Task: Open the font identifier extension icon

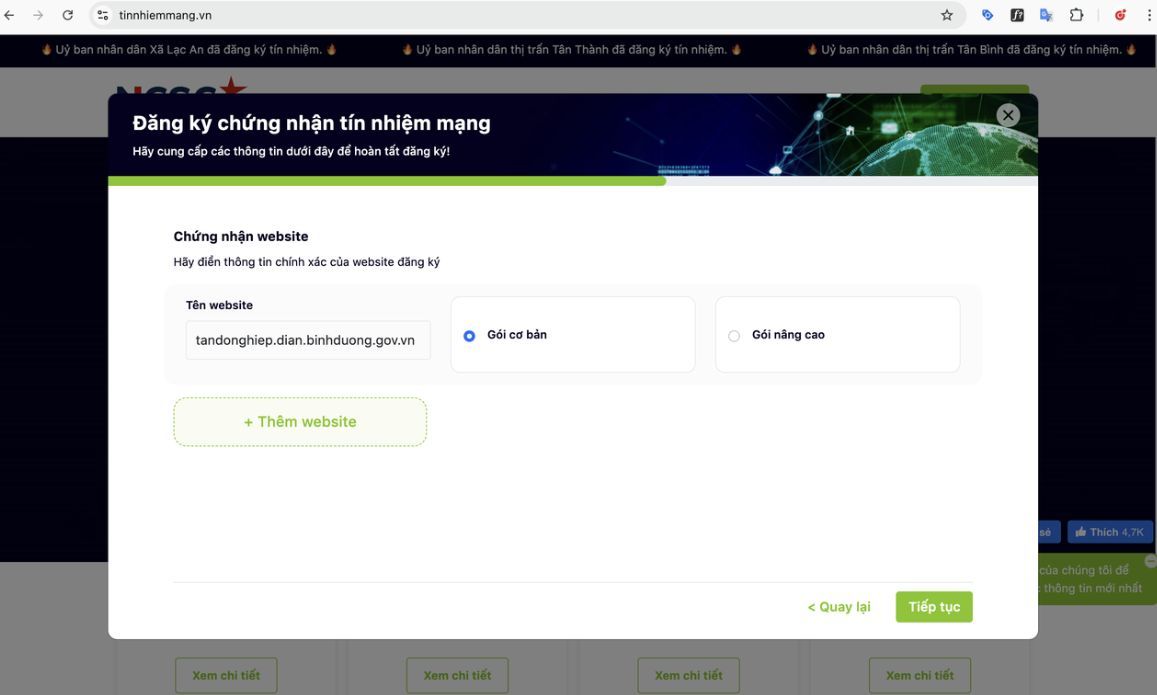Action: (1017, 15)
